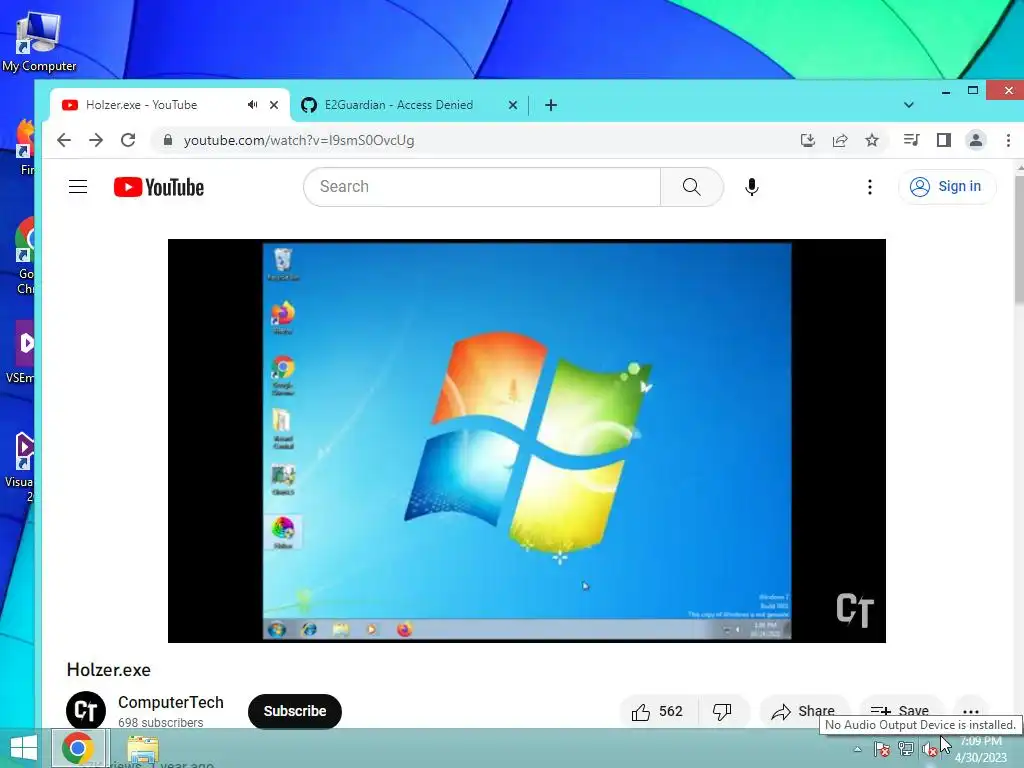The image size is (1024, 768).
Task: Click the muted speaker tray icon
Action: pyautogui.click(x=930, y=749)
